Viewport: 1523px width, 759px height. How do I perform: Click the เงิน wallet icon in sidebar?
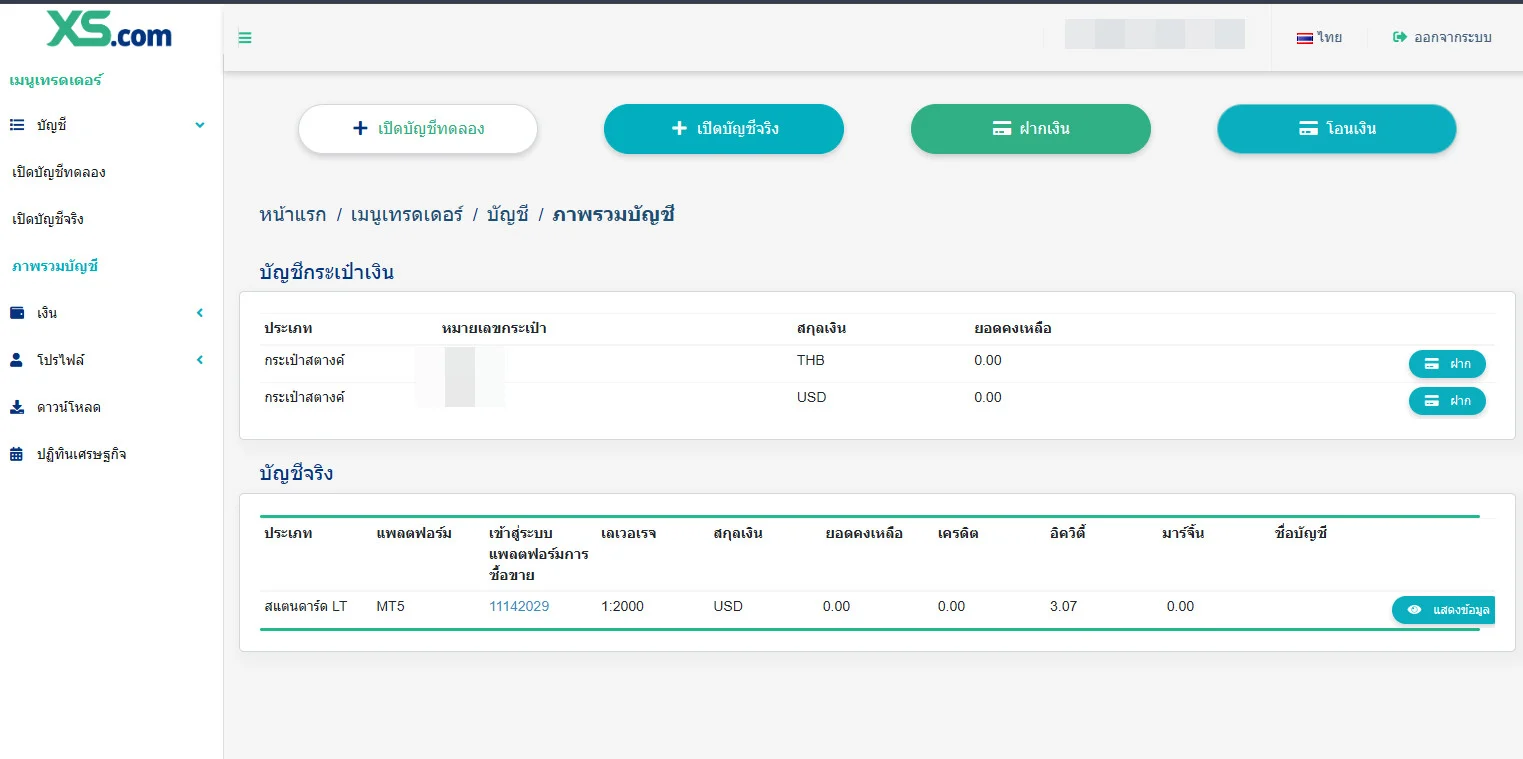click(17, 313)
